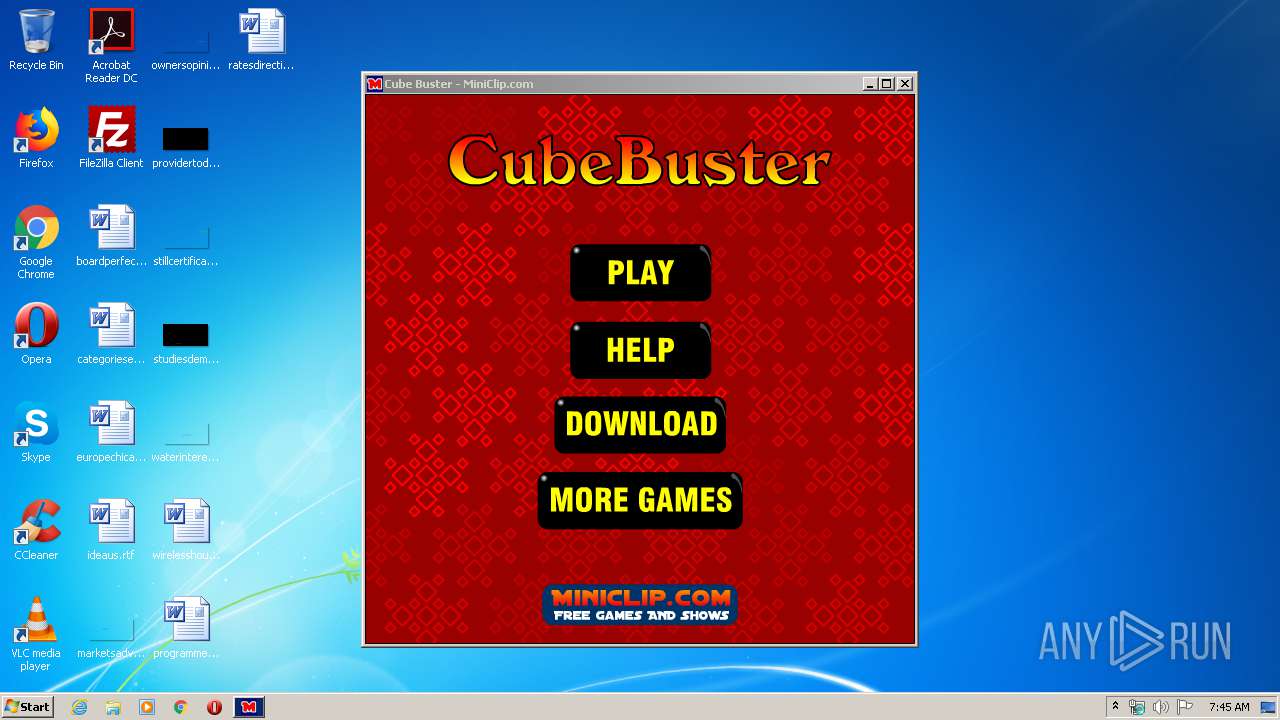Click the network status tray icon
The image size is (1280, 720).
click(x=1137, y=707)
